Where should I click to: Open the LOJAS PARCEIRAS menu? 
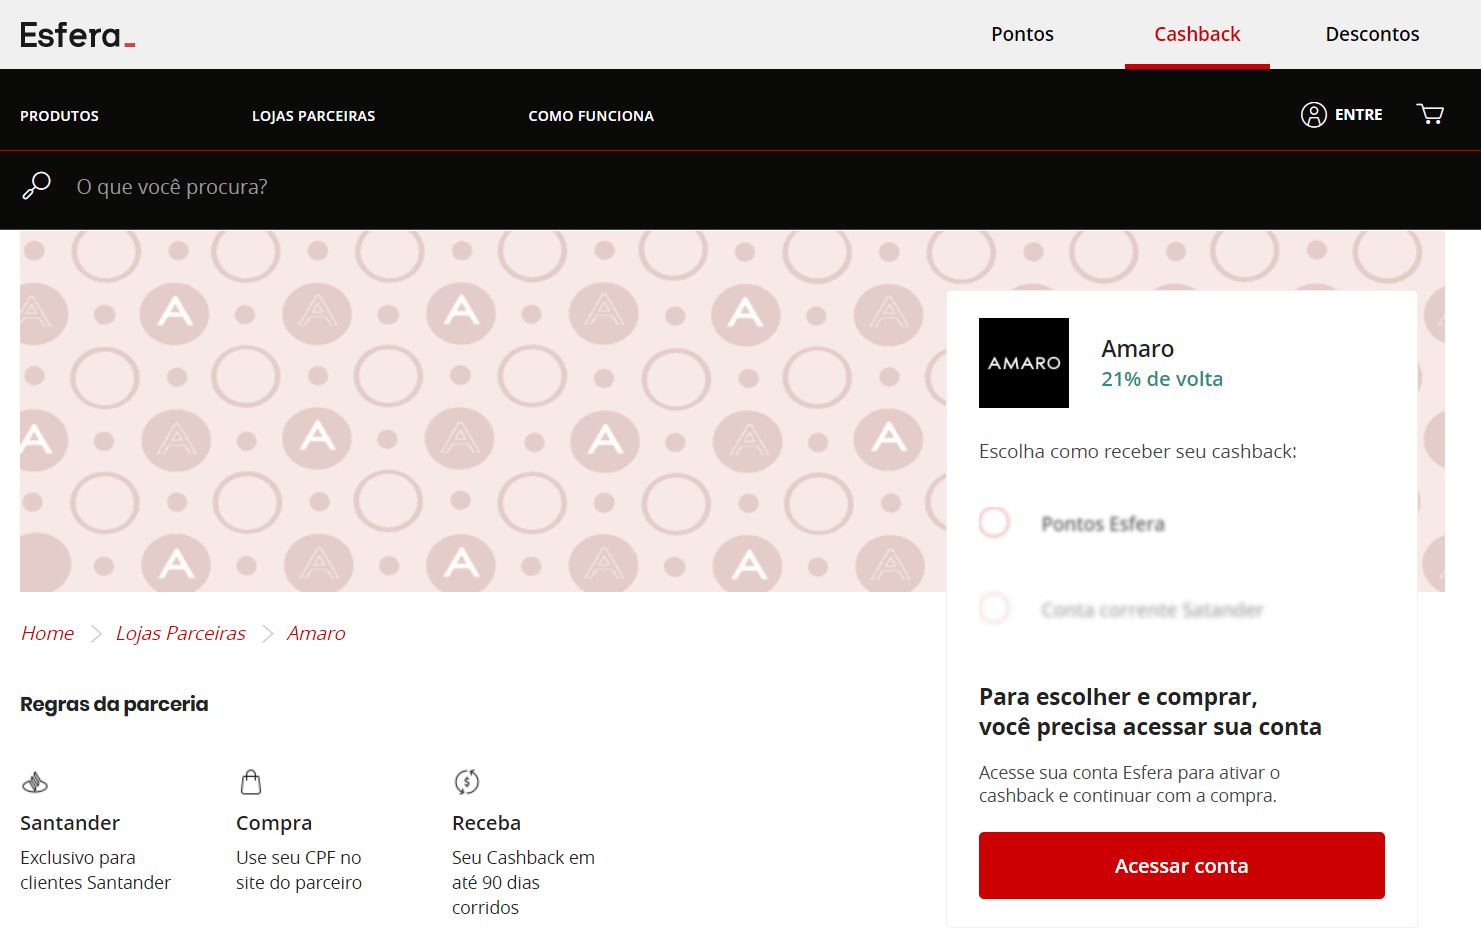[x=313, y=116]
